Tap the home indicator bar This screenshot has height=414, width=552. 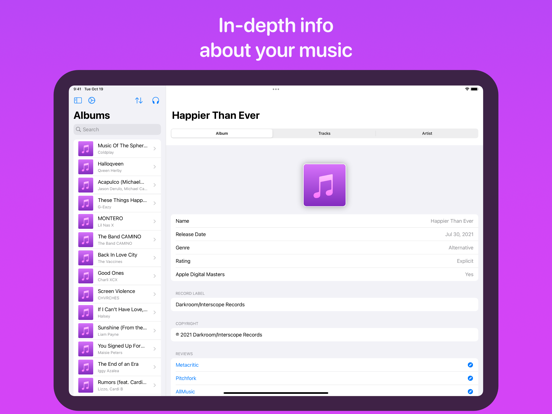[276, 393]
